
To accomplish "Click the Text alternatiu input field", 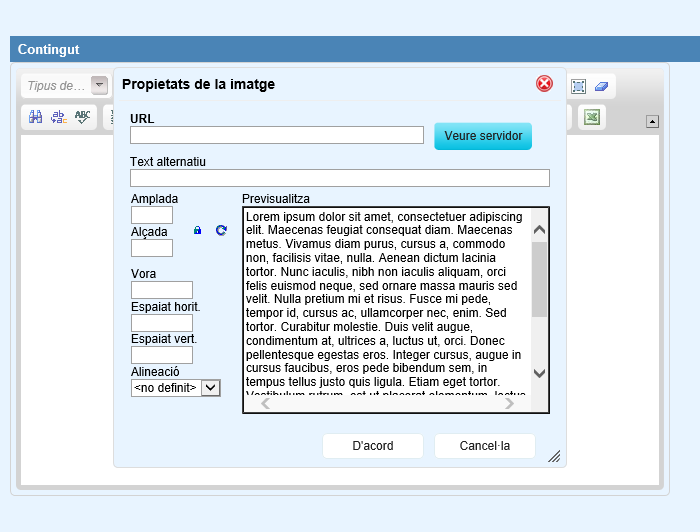I will [x=339, y=178].
